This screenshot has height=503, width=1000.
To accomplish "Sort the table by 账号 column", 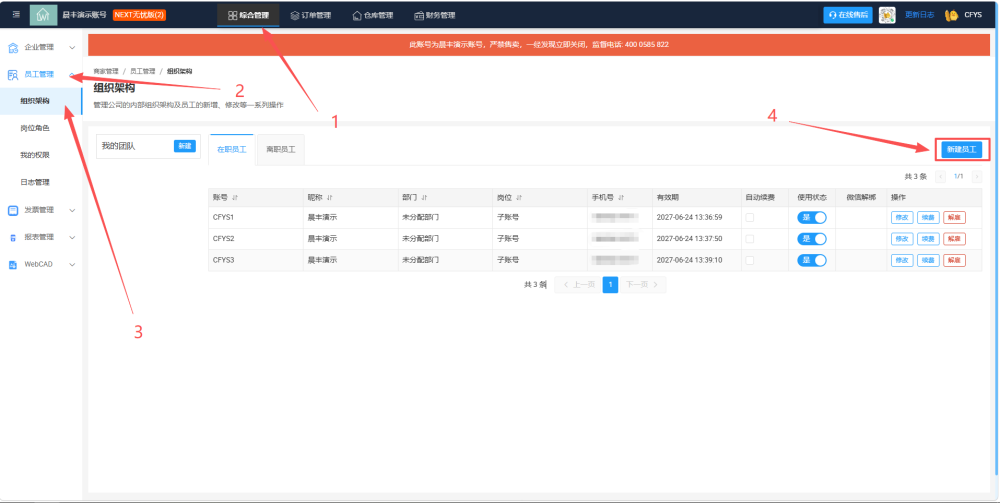I will [235, 198].
